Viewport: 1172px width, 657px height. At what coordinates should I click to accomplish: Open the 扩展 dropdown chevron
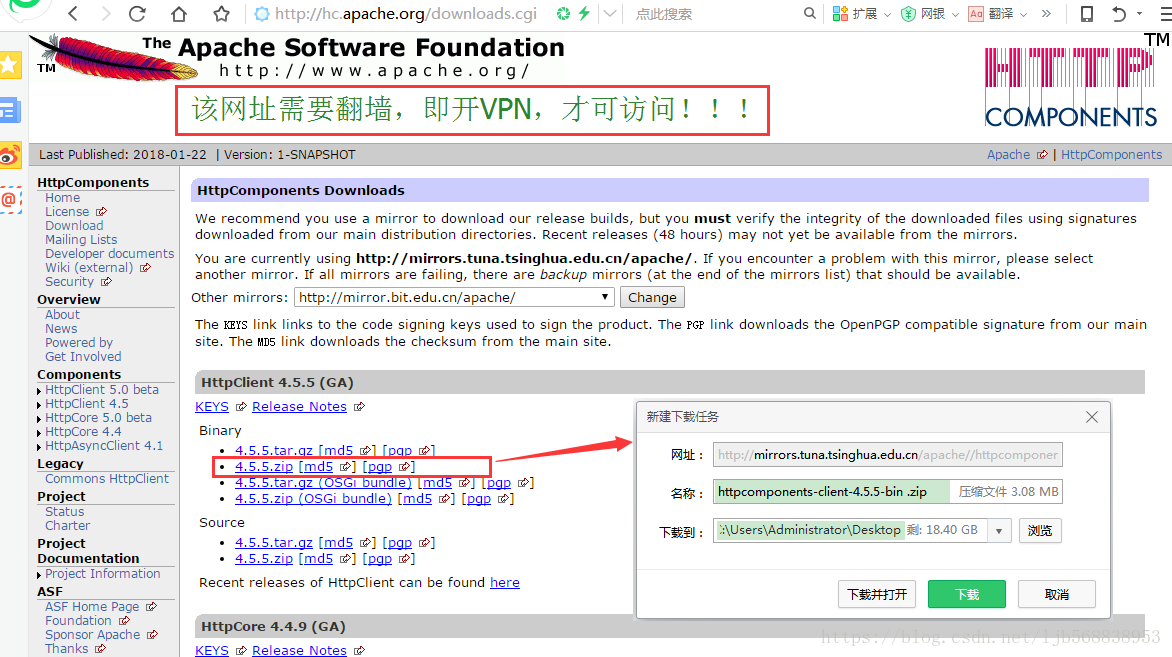point(887,14)
